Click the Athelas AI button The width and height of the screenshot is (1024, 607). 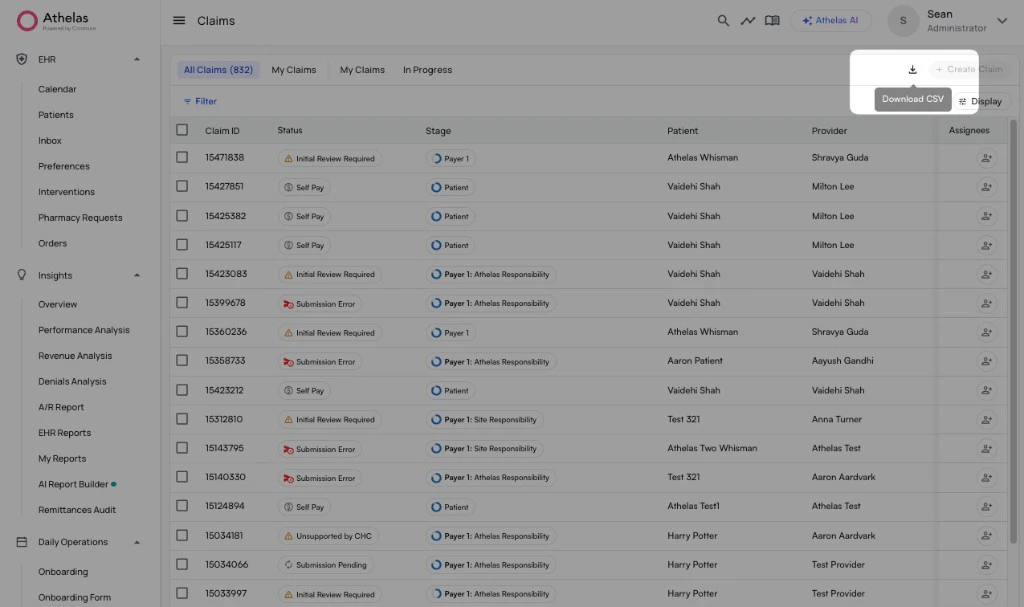[831, 20]
